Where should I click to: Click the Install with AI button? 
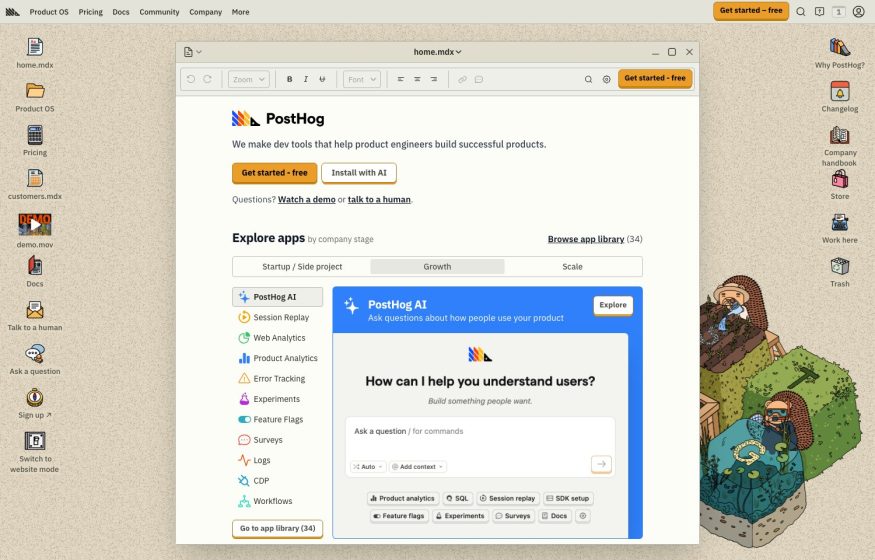click(359, 173)
